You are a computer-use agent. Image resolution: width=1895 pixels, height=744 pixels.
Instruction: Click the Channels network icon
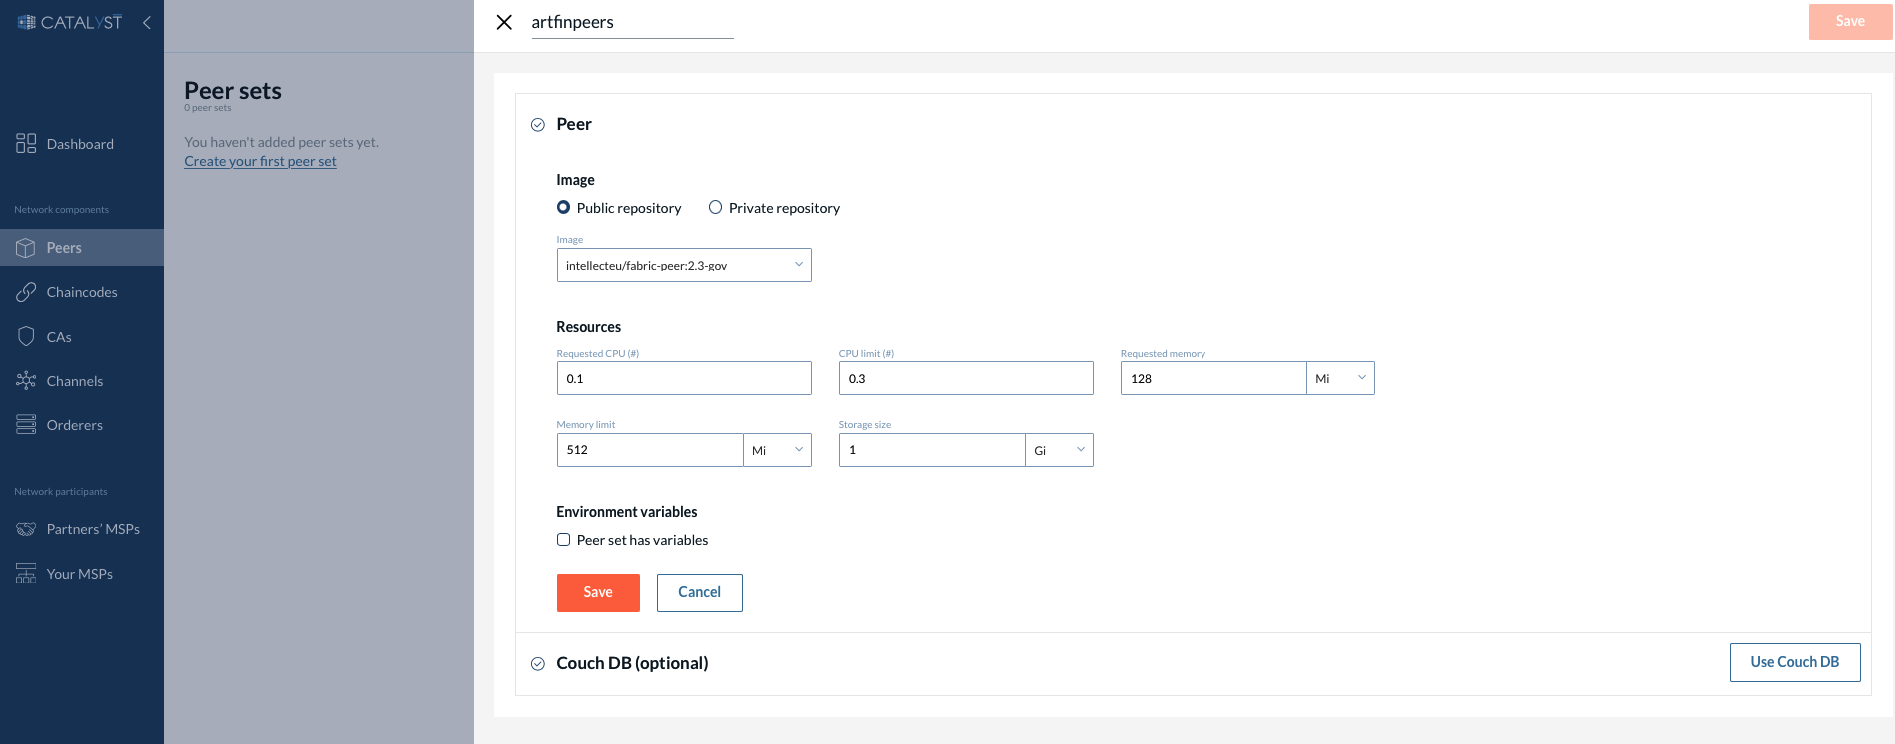26,381
